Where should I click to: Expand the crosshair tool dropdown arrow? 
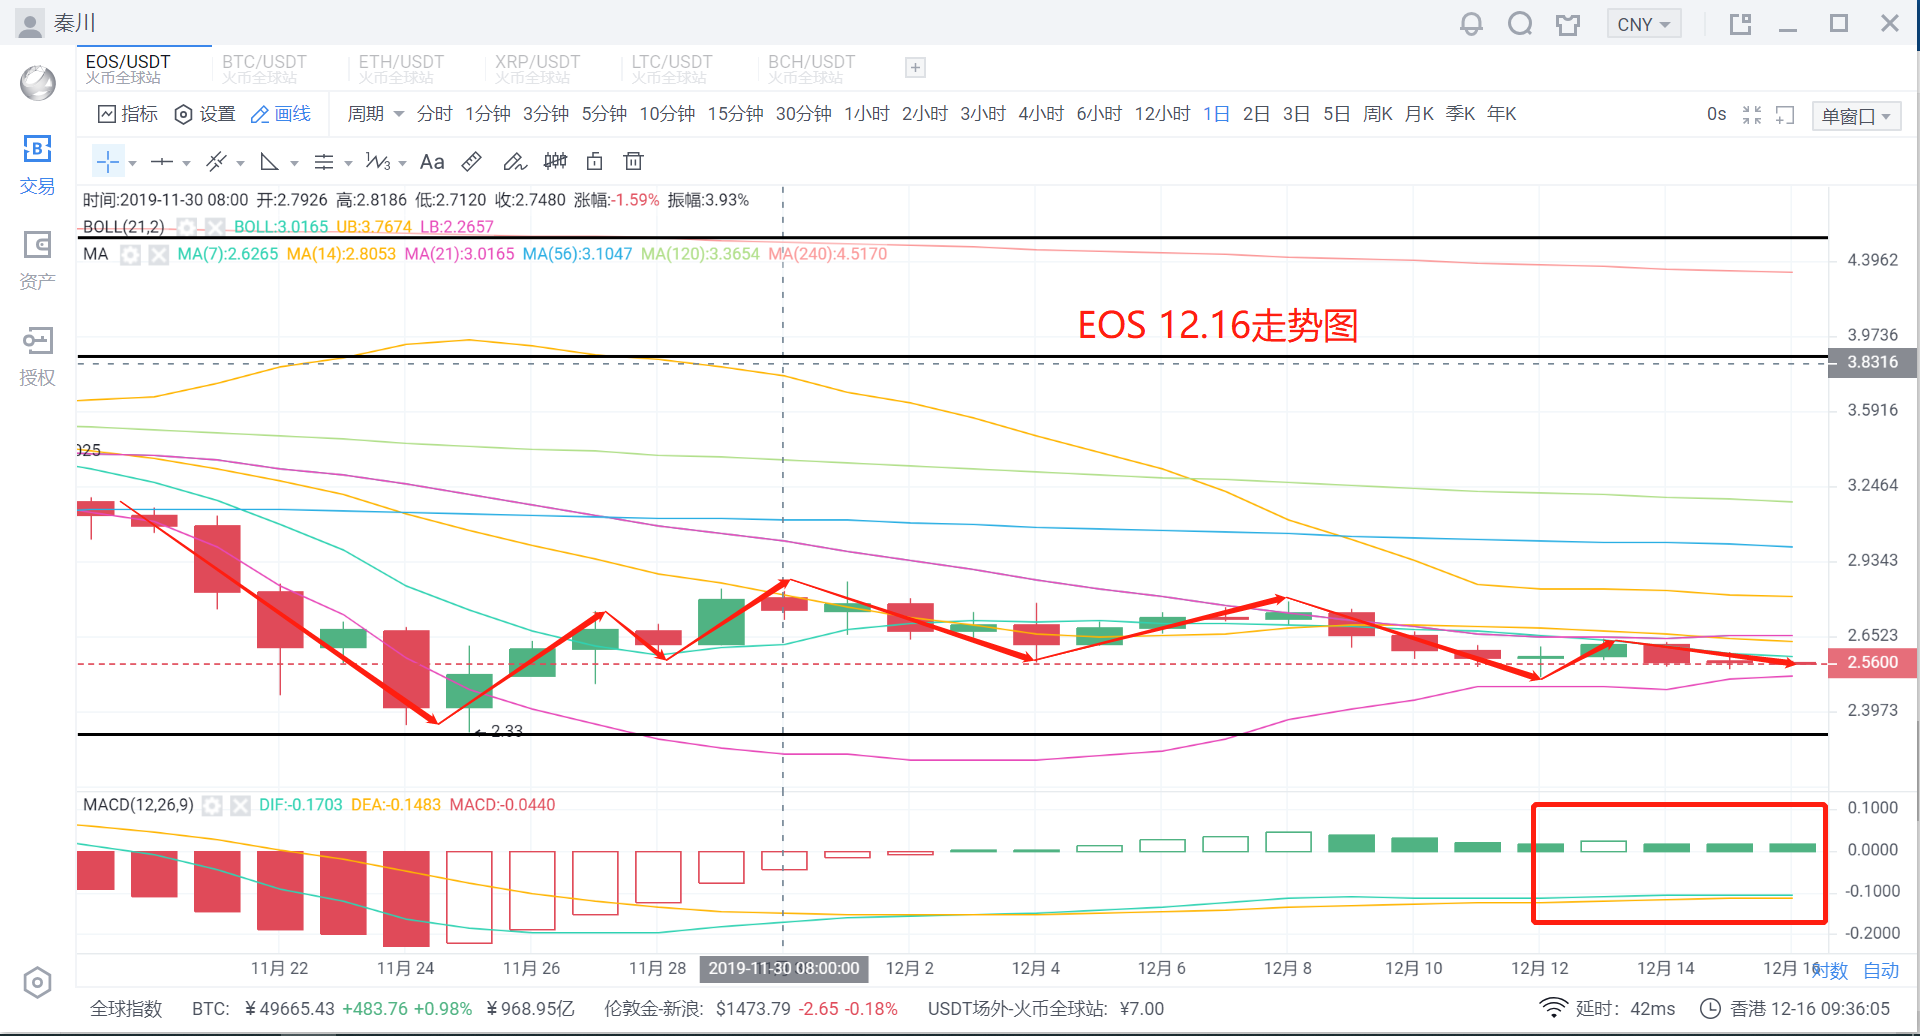pos(132,163)
